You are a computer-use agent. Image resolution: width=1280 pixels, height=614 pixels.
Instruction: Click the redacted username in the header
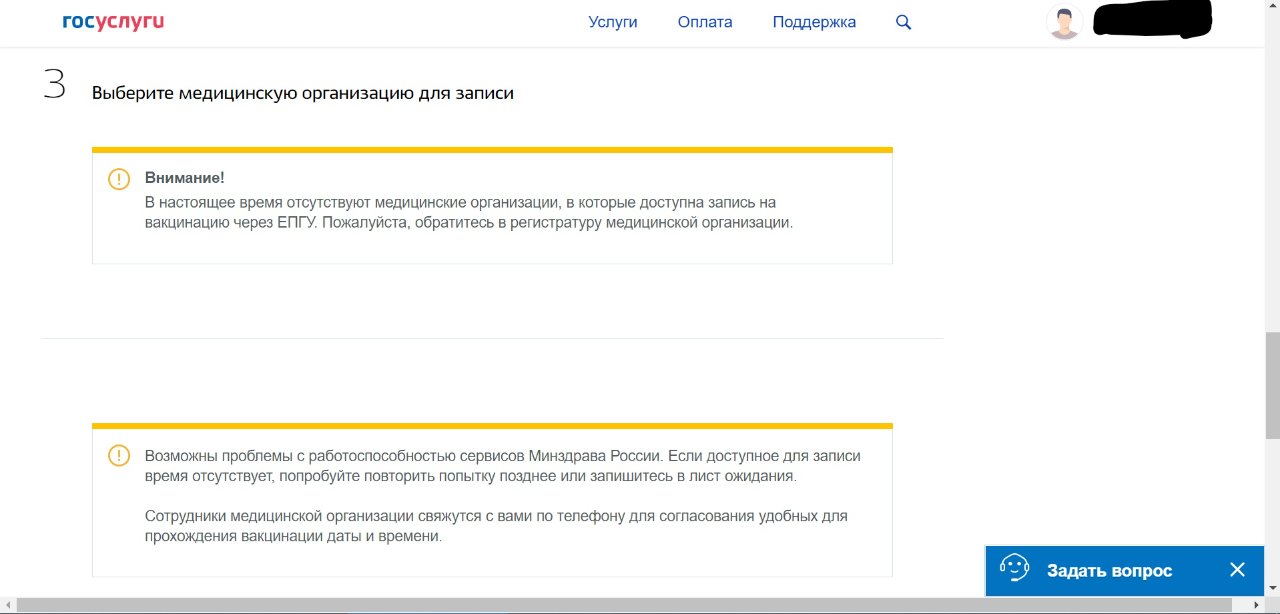1152,21
